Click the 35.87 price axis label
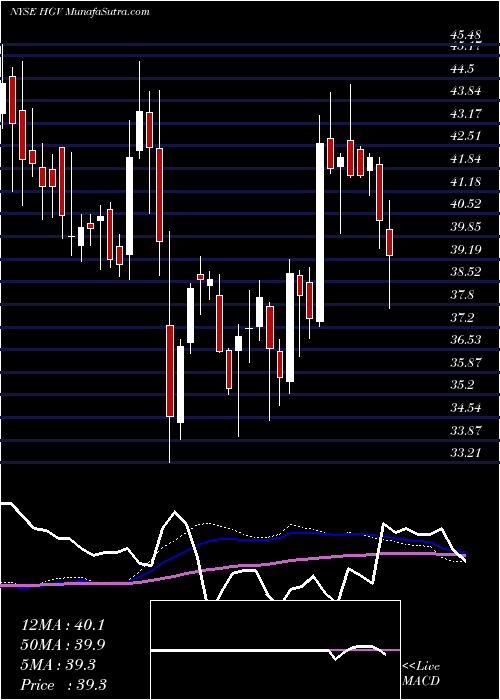This screenshot has width=500, height=700. click(466, 362)
